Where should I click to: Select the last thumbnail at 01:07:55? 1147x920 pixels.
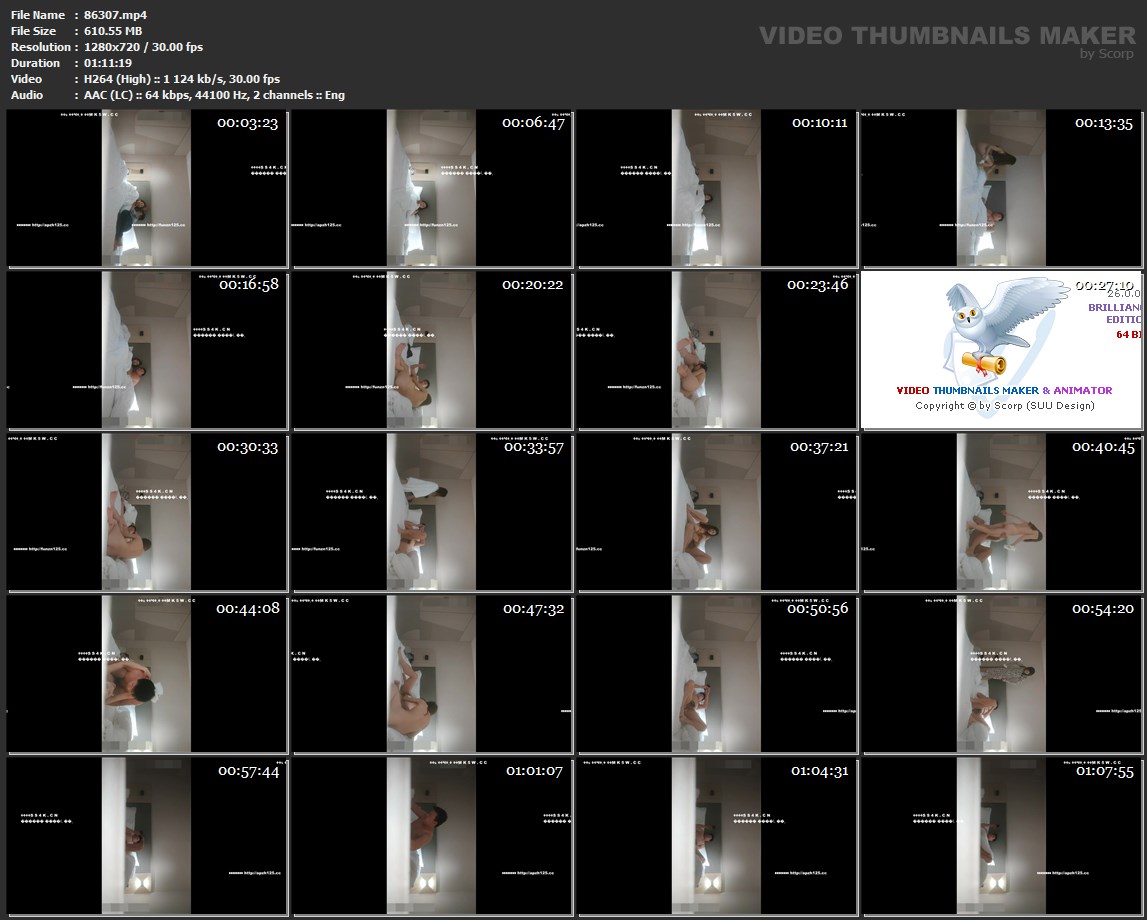pyautogui.click(x=1002, y=836)
